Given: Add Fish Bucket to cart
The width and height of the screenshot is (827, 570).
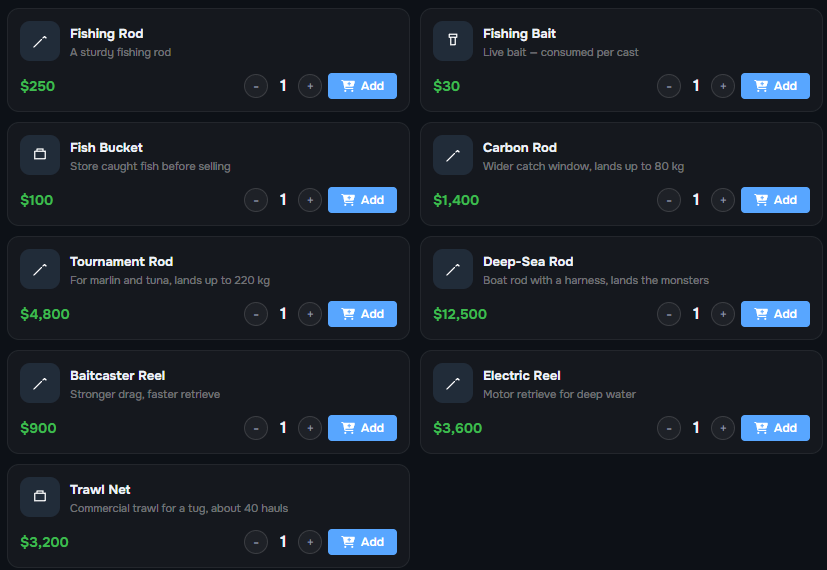Looking at the screenshot, I should click(x=362, y=200).
